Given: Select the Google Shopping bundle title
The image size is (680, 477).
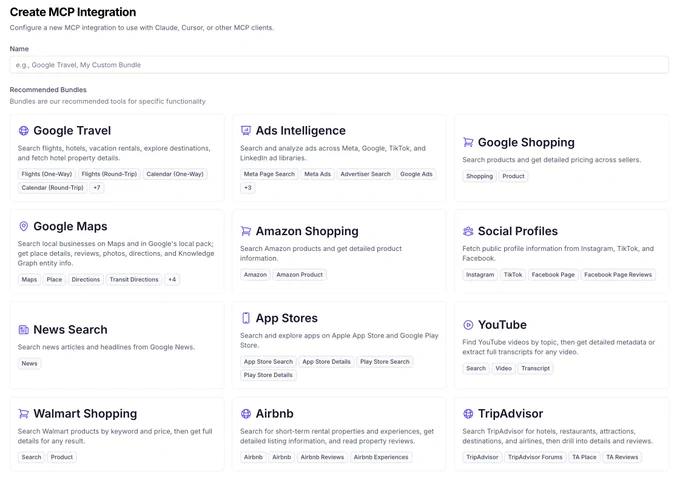Looking at the screenshot, I should pos(526,142).
